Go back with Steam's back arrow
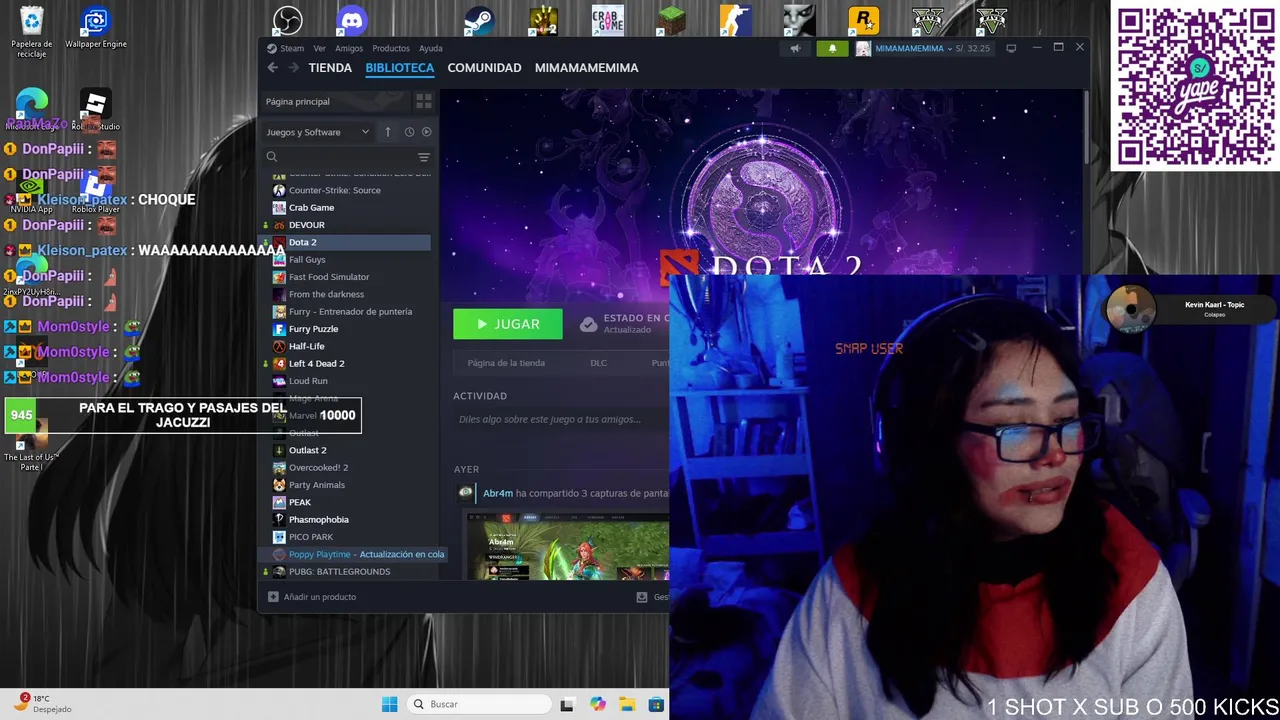Screen dimensions: 1280x720 click(x=273, y=67)
